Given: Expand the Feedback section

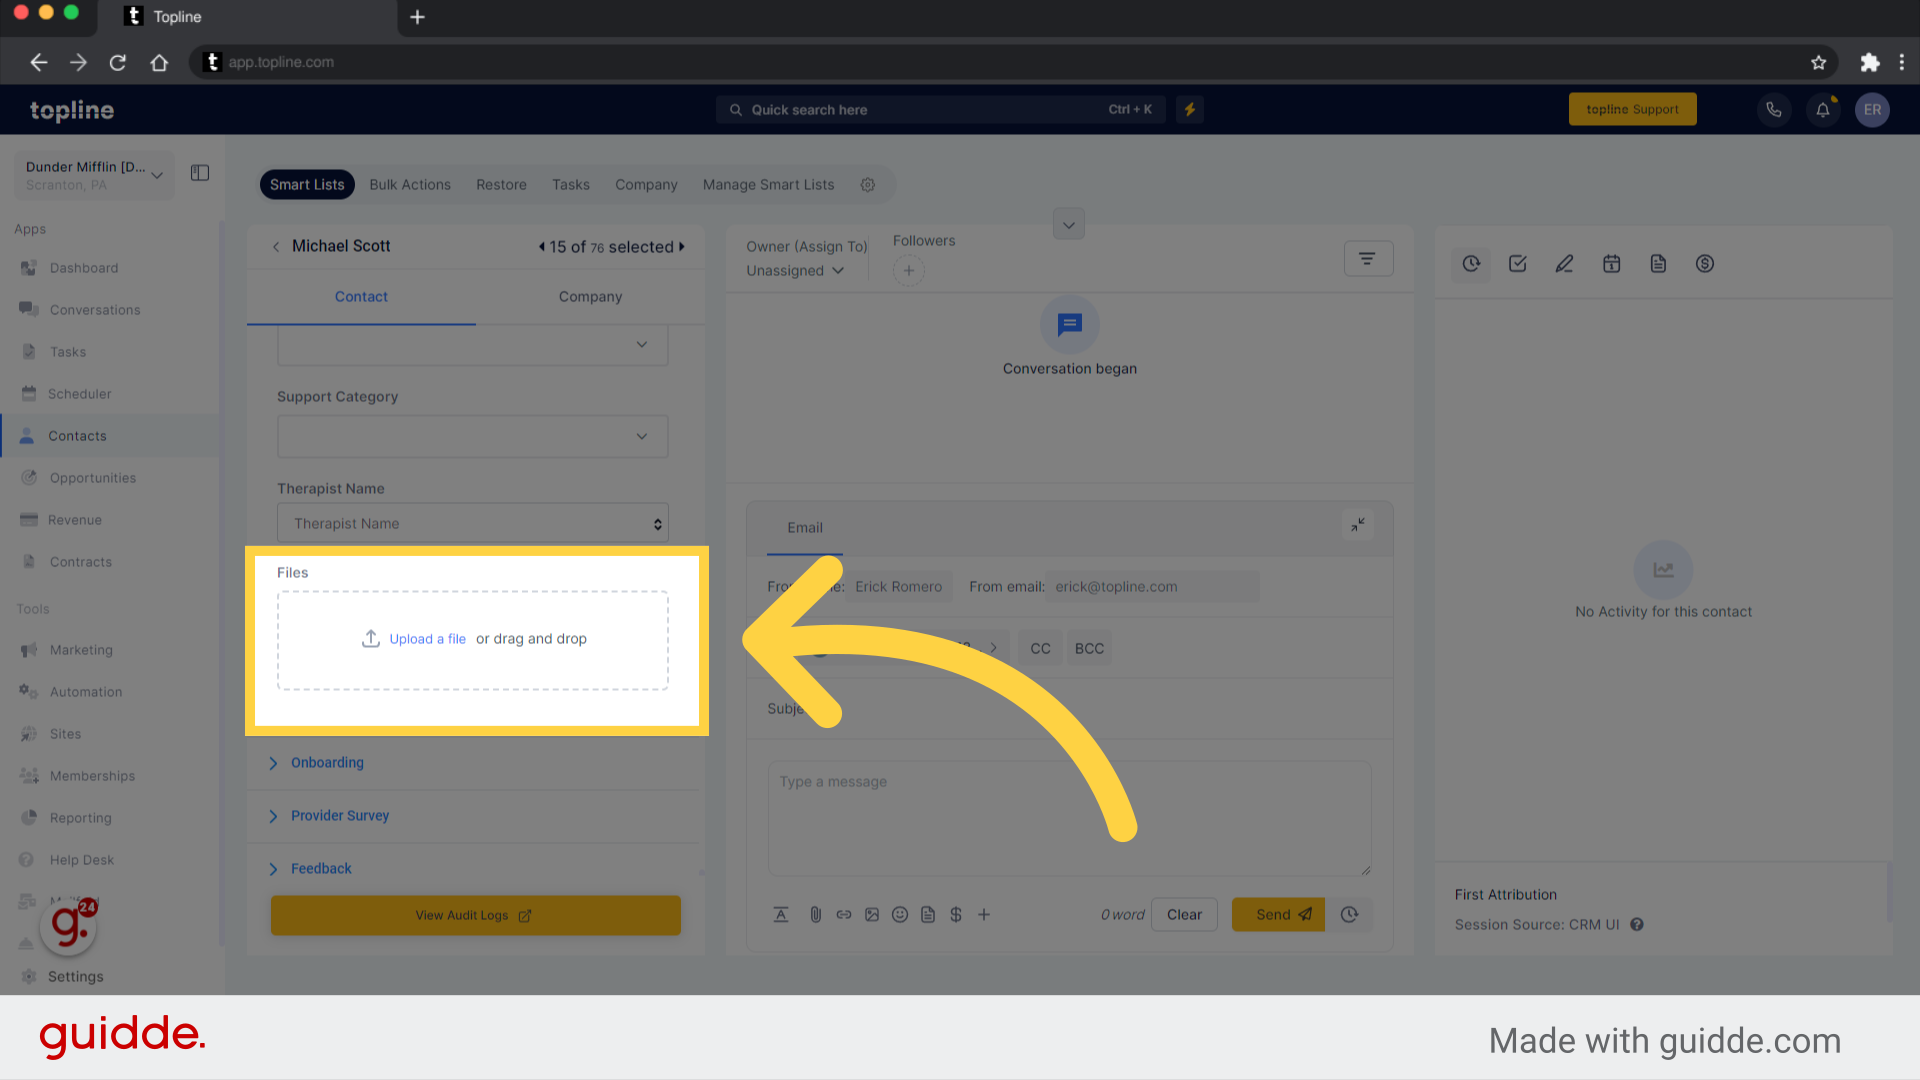Looking at the screenshot, I should click(x=320, y=868).
